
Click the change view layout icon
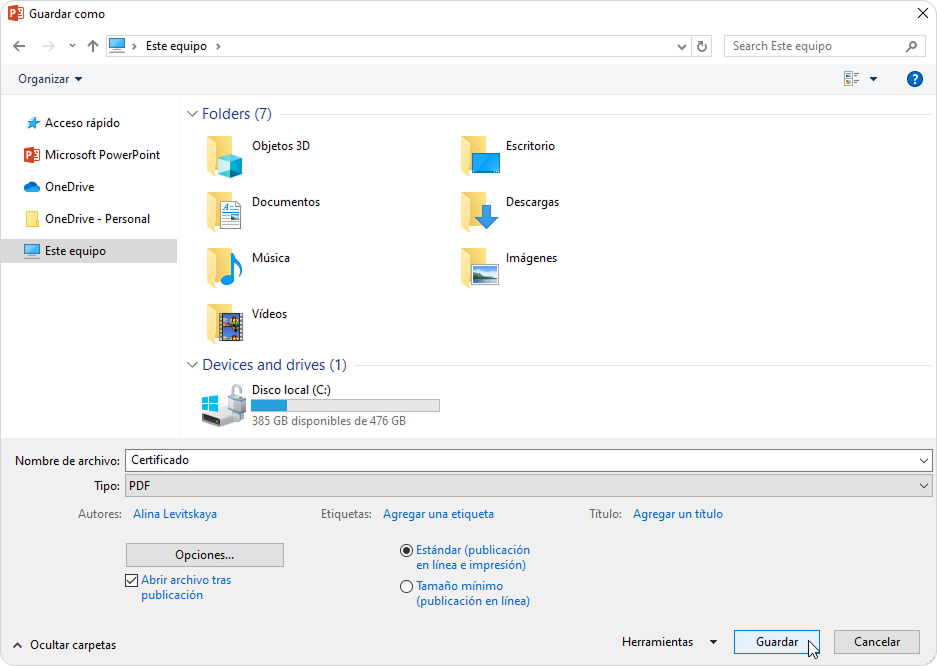pos(852,79)
